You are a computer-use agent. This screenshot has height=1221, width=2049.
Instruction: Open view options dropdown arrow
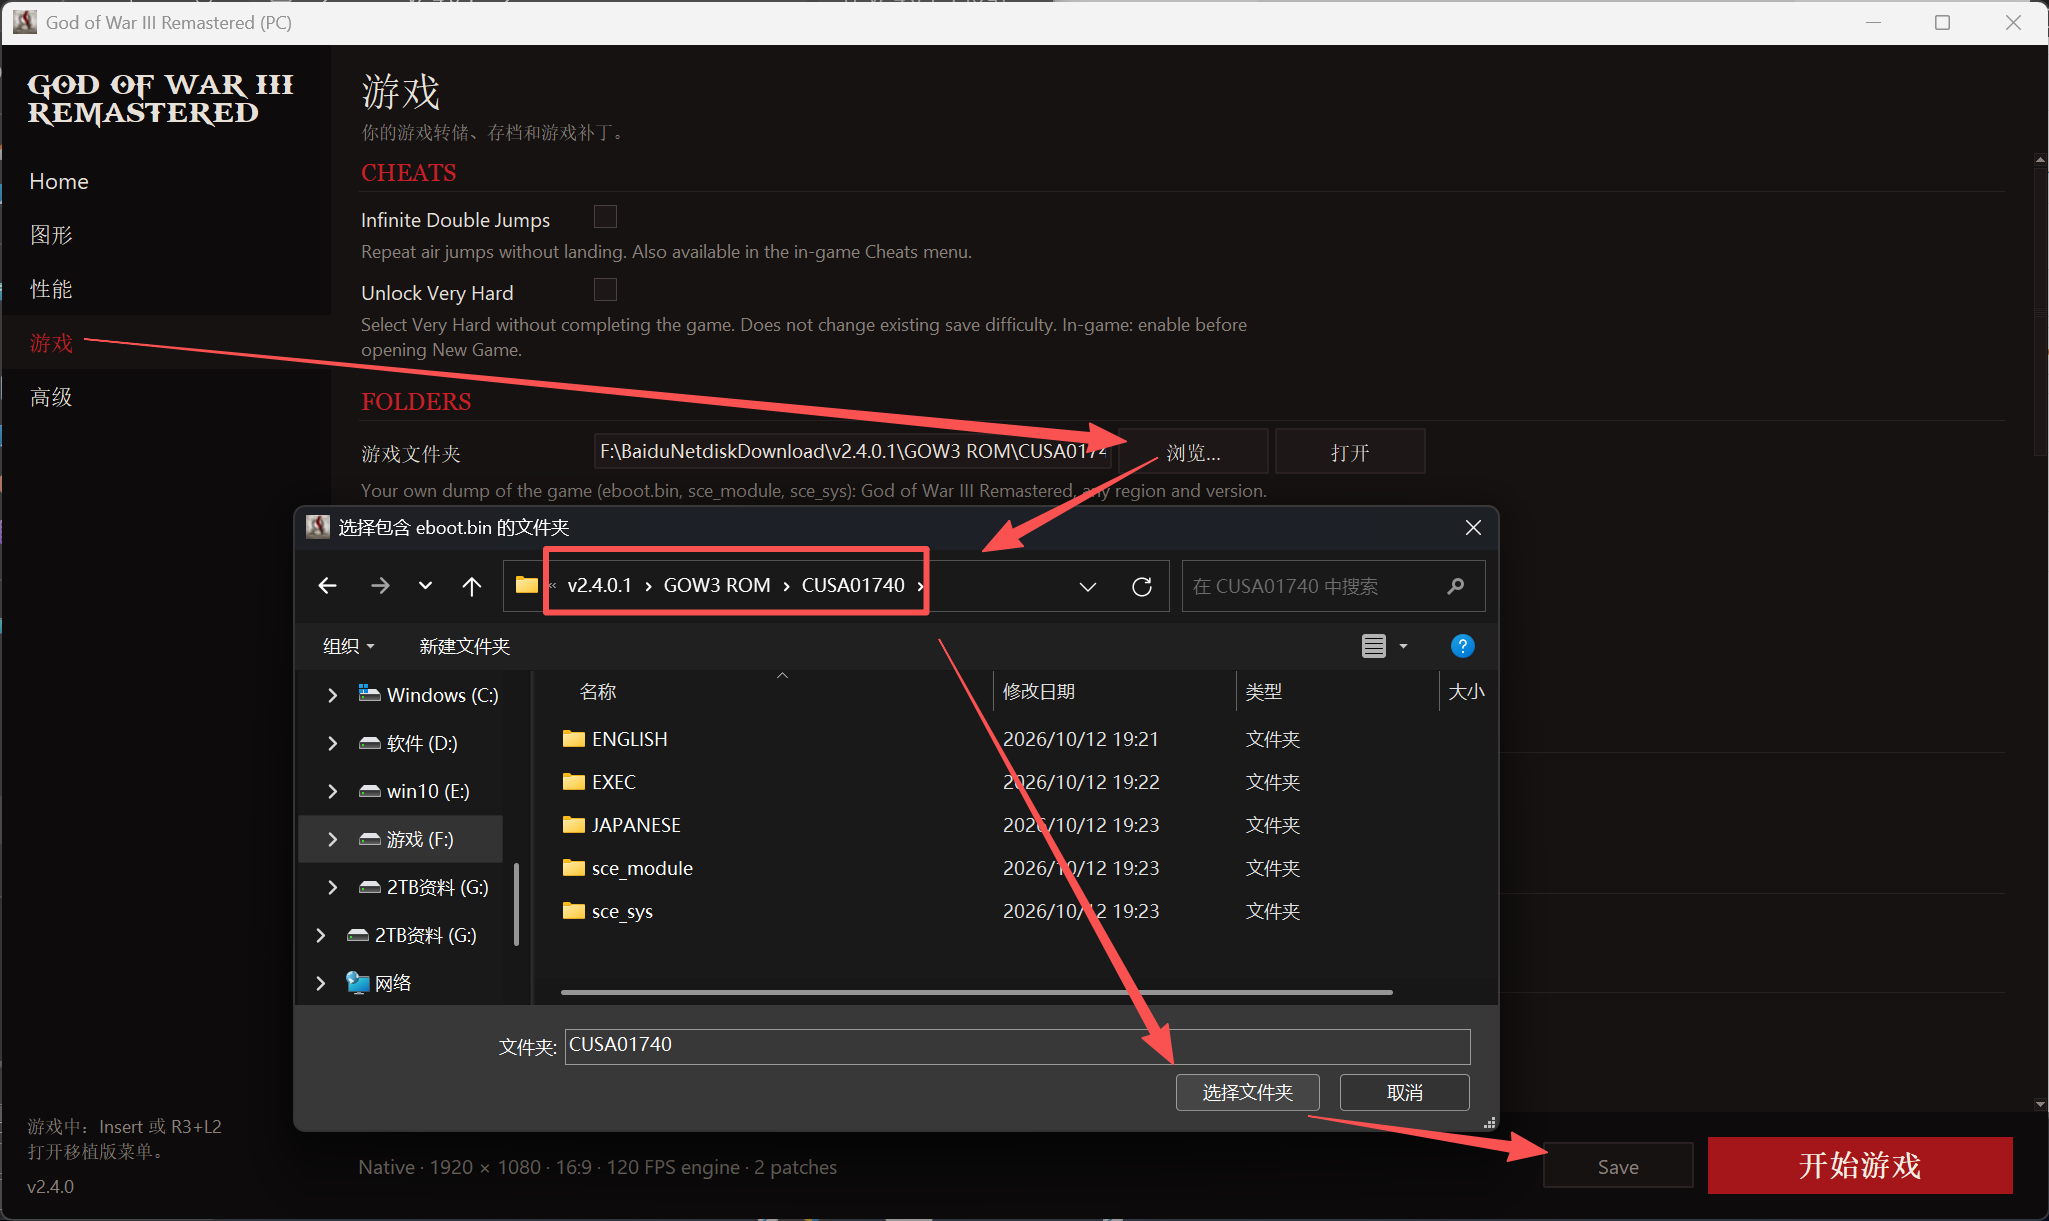click(1403, 646)
